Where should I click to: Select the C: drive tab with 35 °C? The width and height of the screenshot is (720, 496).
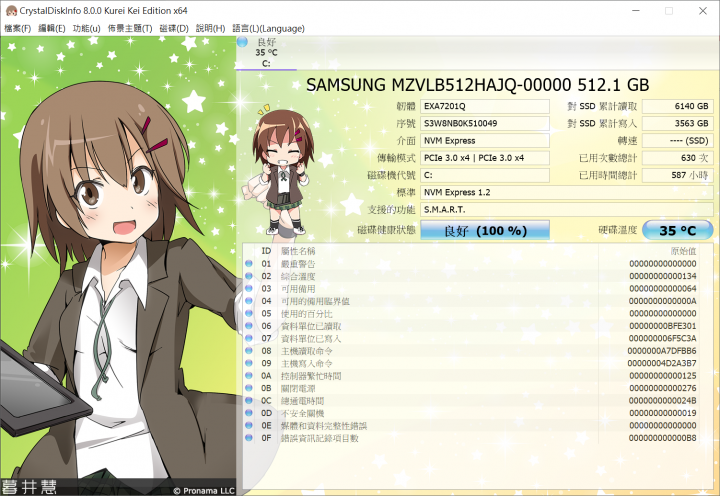click(x=266, y=53)
